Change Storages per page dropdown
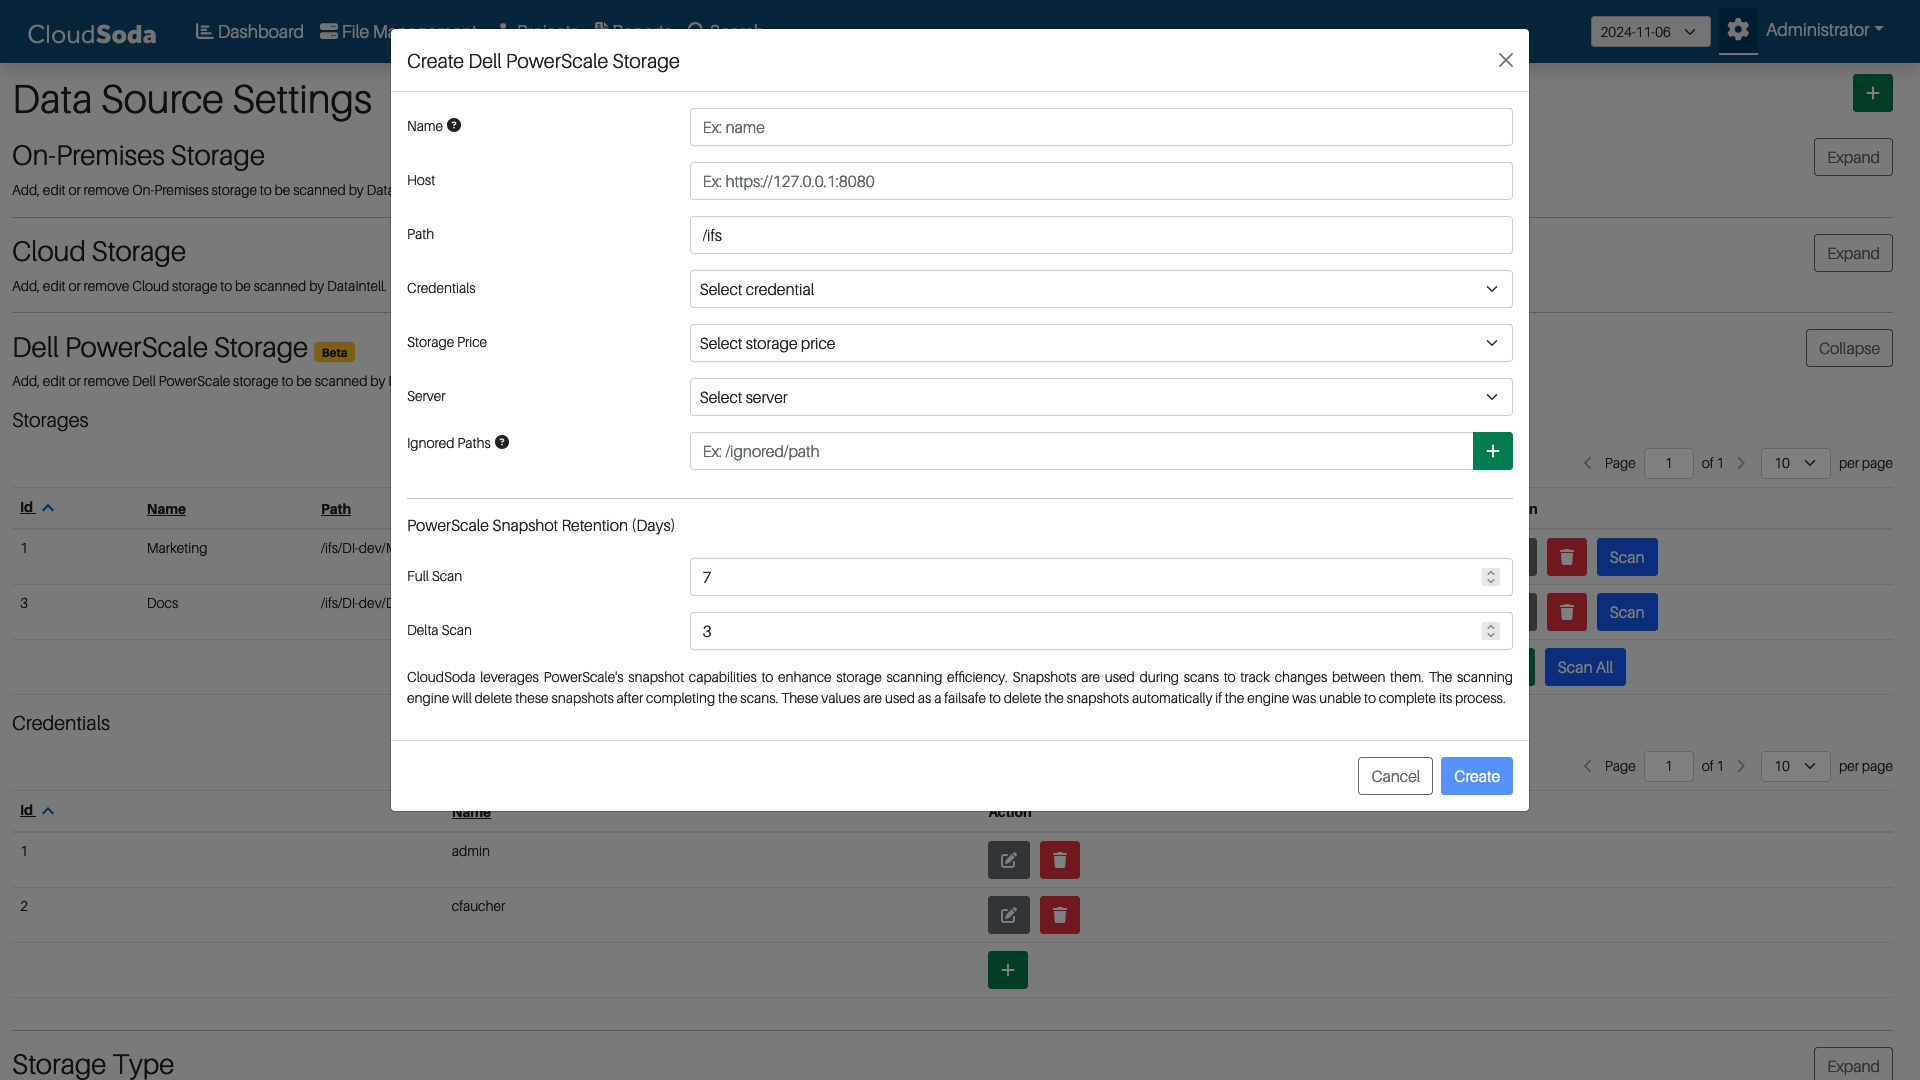1920x1080 pixels. [1795, 463]
